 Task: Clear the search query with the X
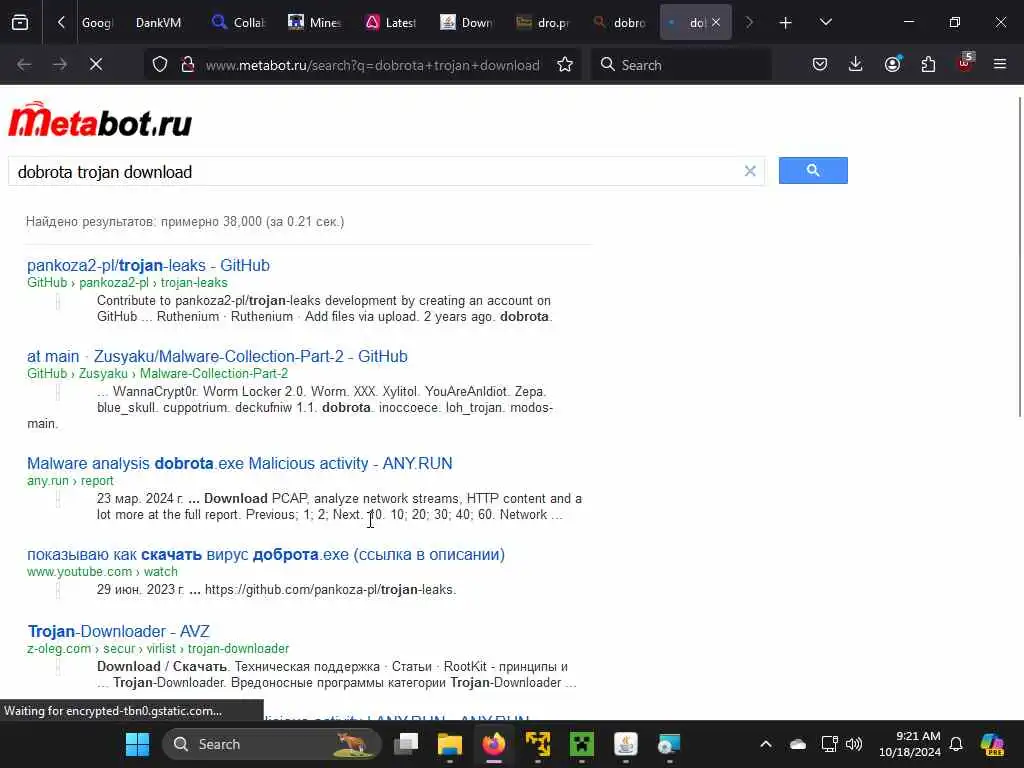[x=750, y=171]
